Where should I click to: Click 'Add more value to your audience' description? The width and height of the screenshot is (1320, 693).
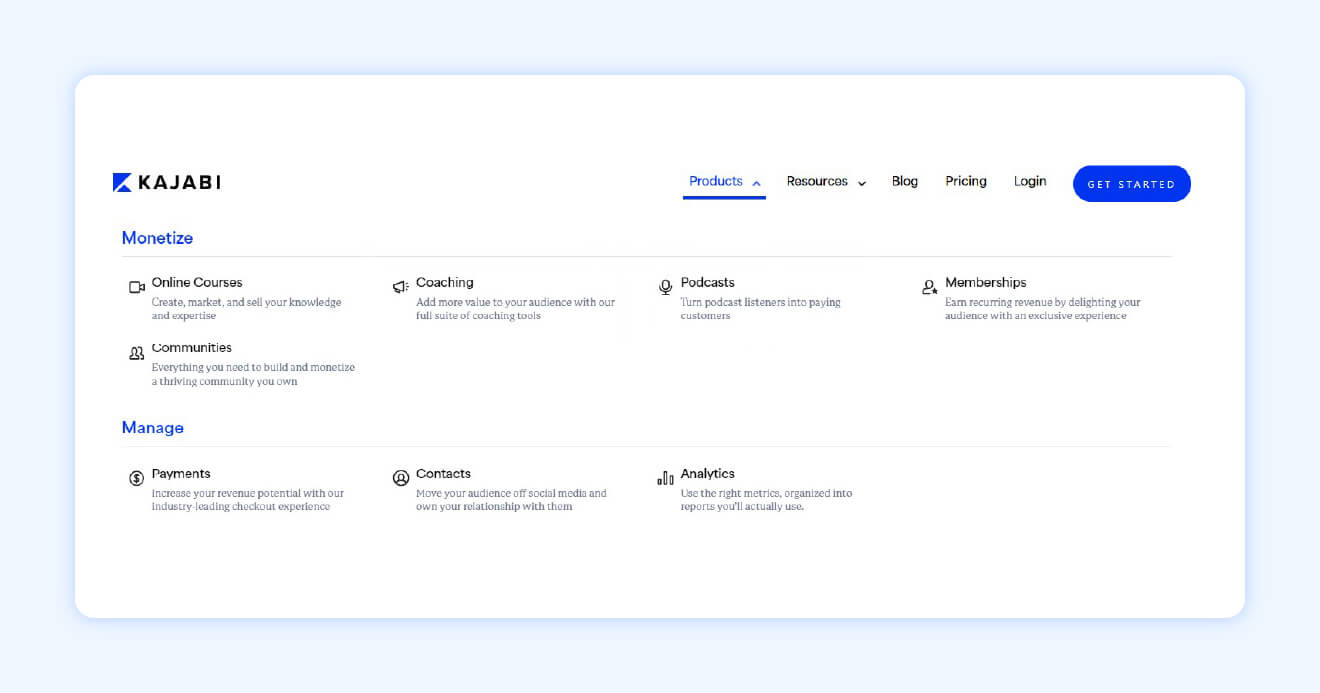click(x=516, y=309)
